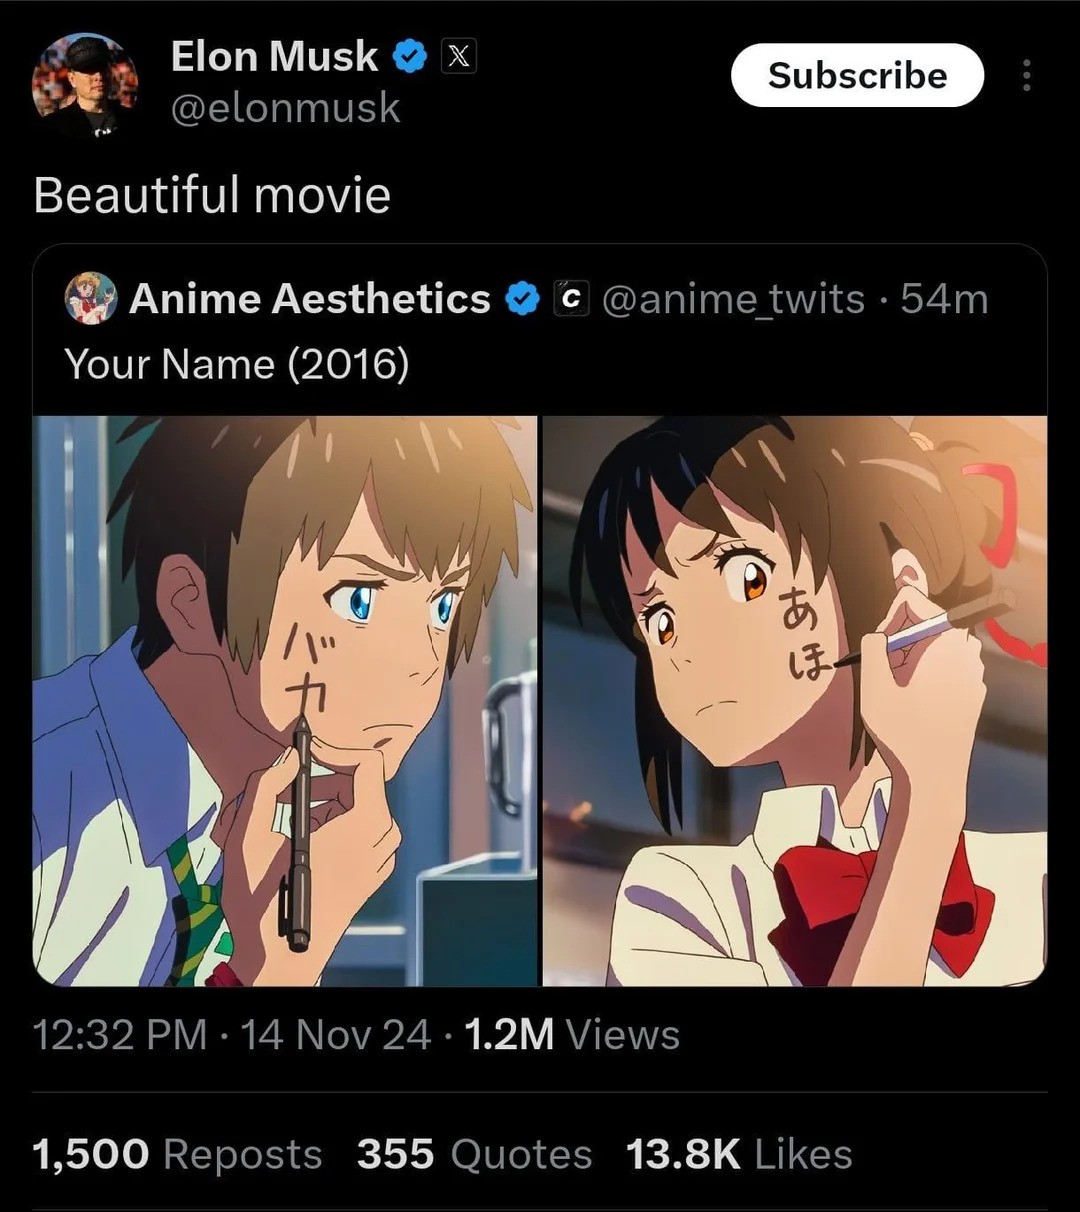Viewport: 1080px width, 1212px height.
Task: Click the verified badge beside Anime Aesthetics
Action: coord(522,299)
